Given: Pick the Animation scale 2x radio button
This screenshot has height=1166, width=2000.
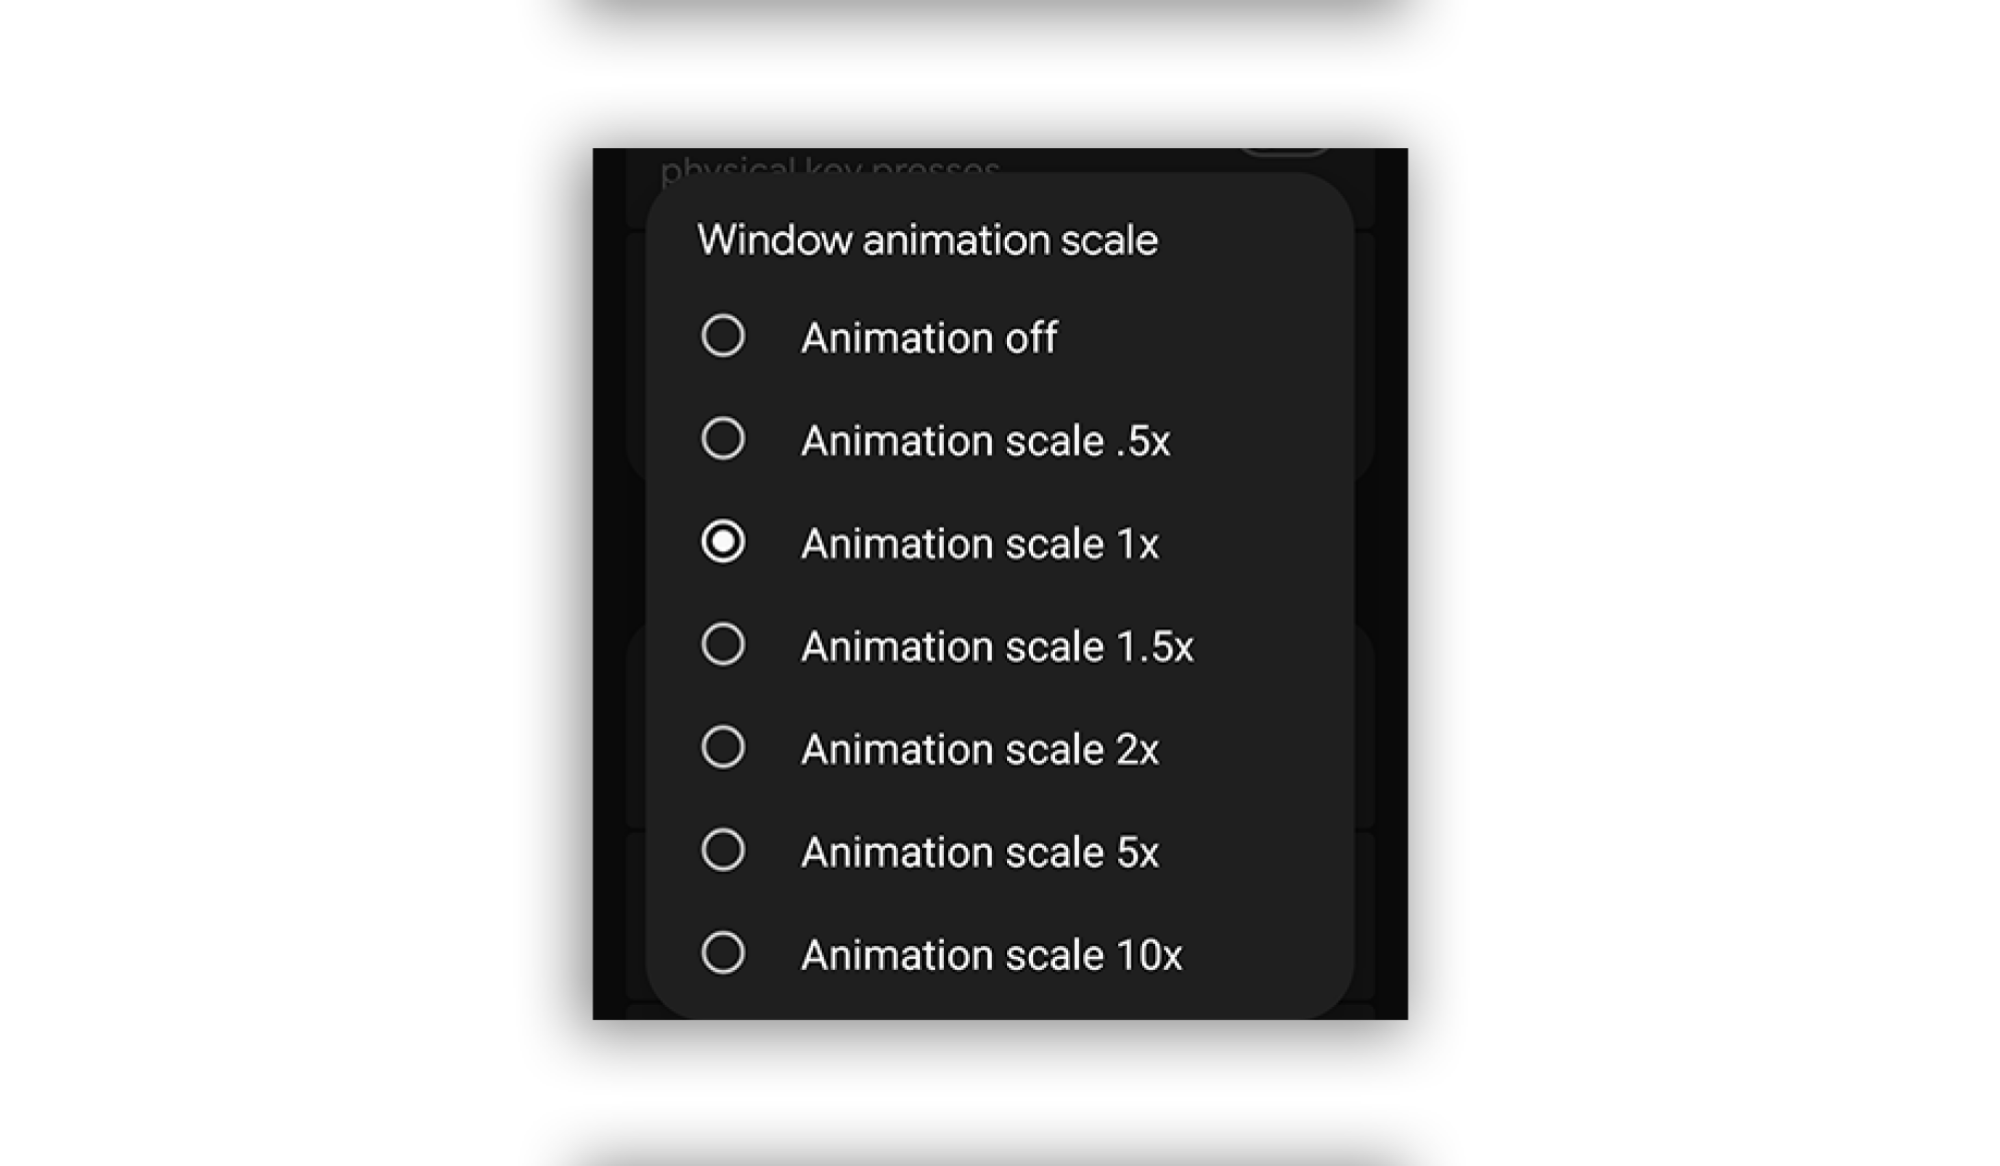Looking at the screenshot, I should click(x=723, y=748).
